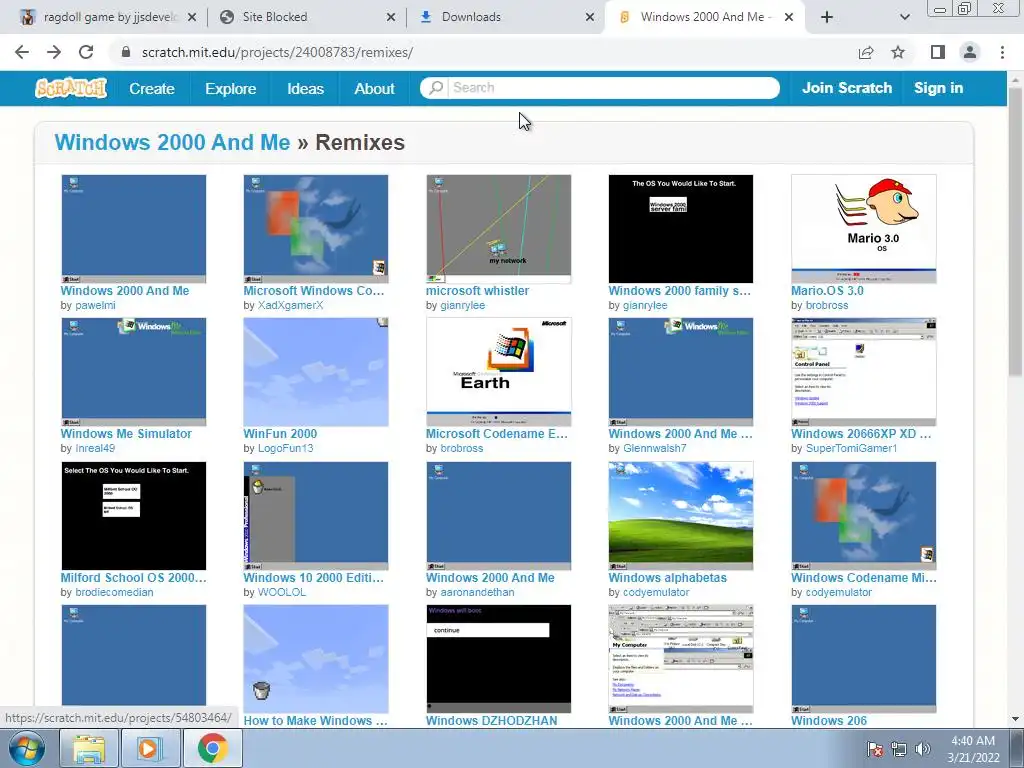Open the About menu item
Screen dimensions: 1024x768
tap(374, 88)
